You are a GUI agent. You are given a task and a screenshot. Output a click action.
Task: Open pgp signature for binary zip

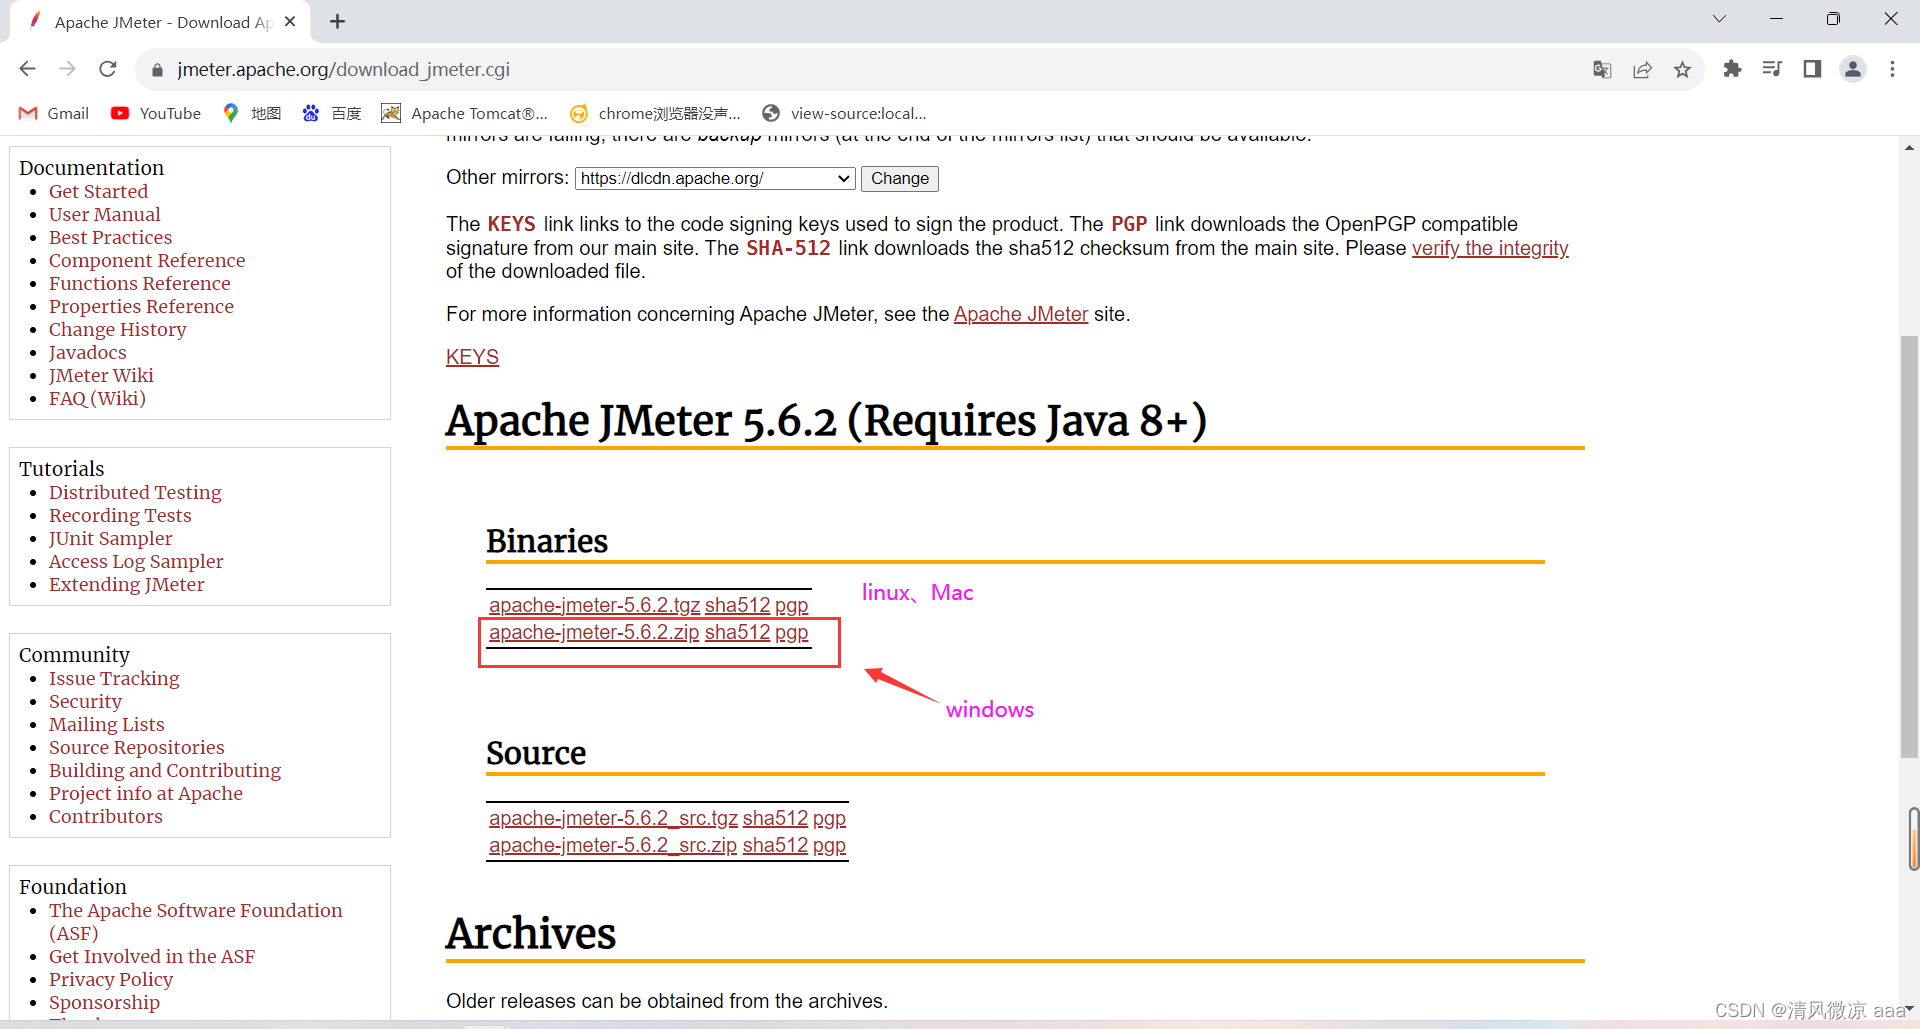click(x=791, y=632)
